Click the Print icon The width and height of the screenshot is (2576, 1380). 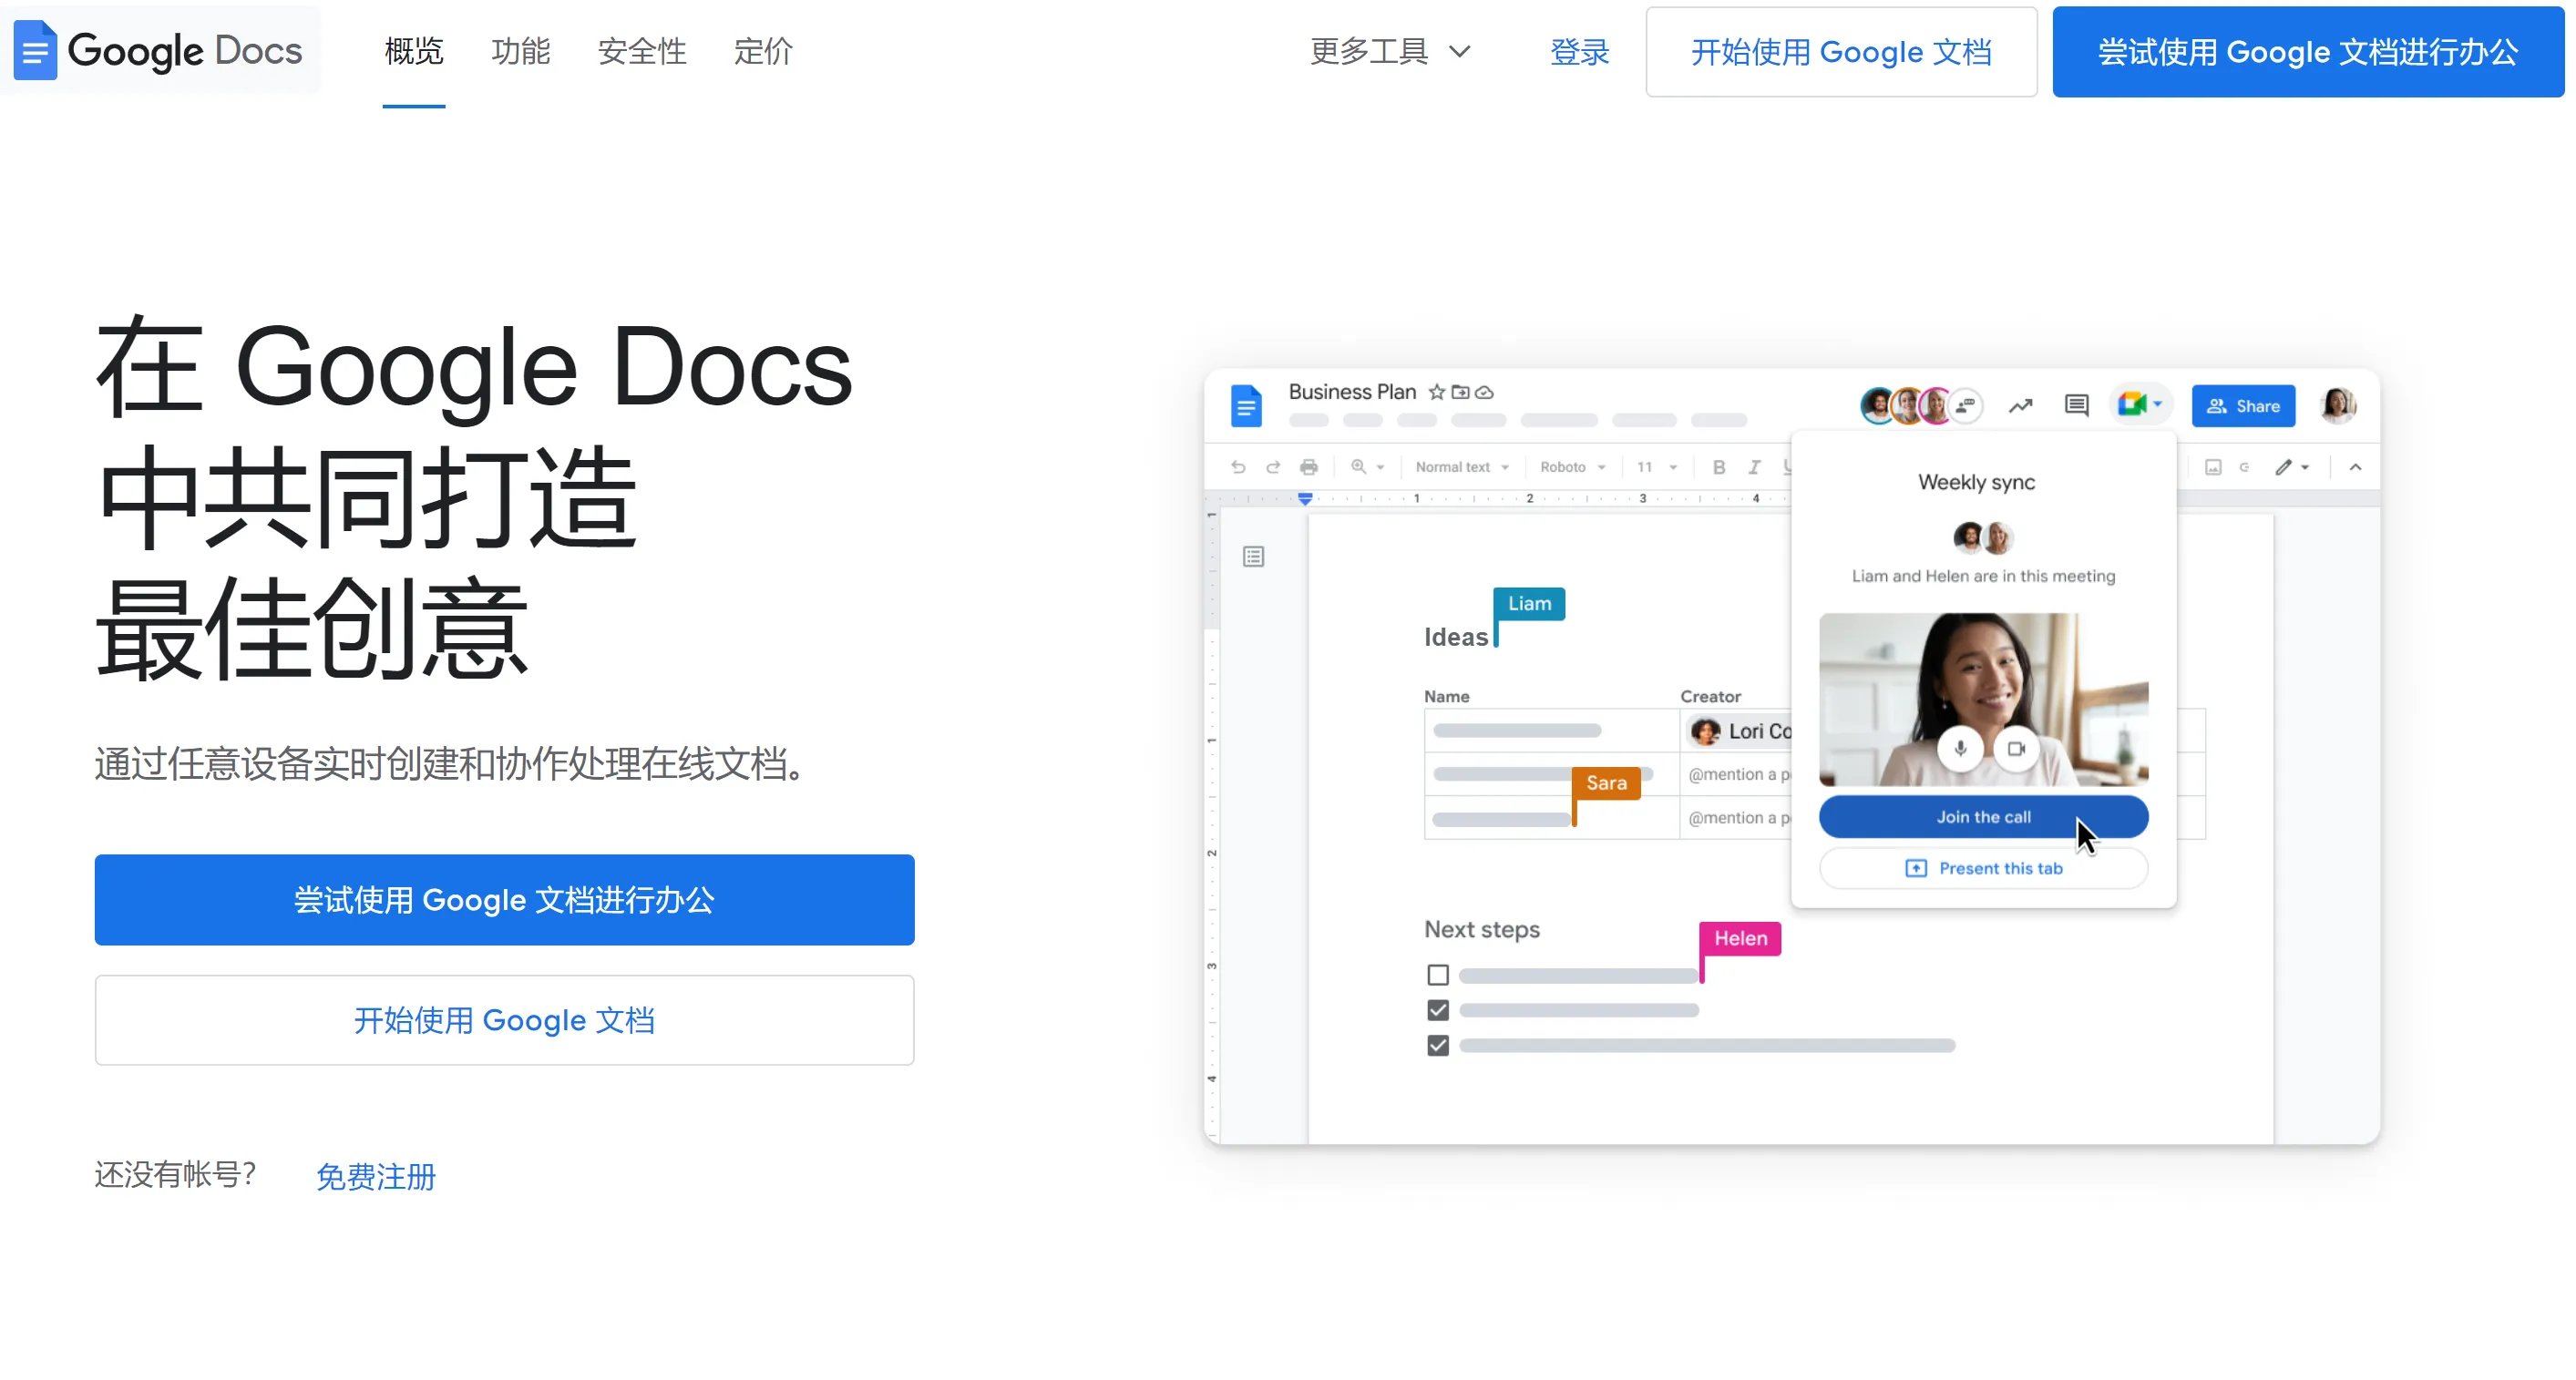1308,467
